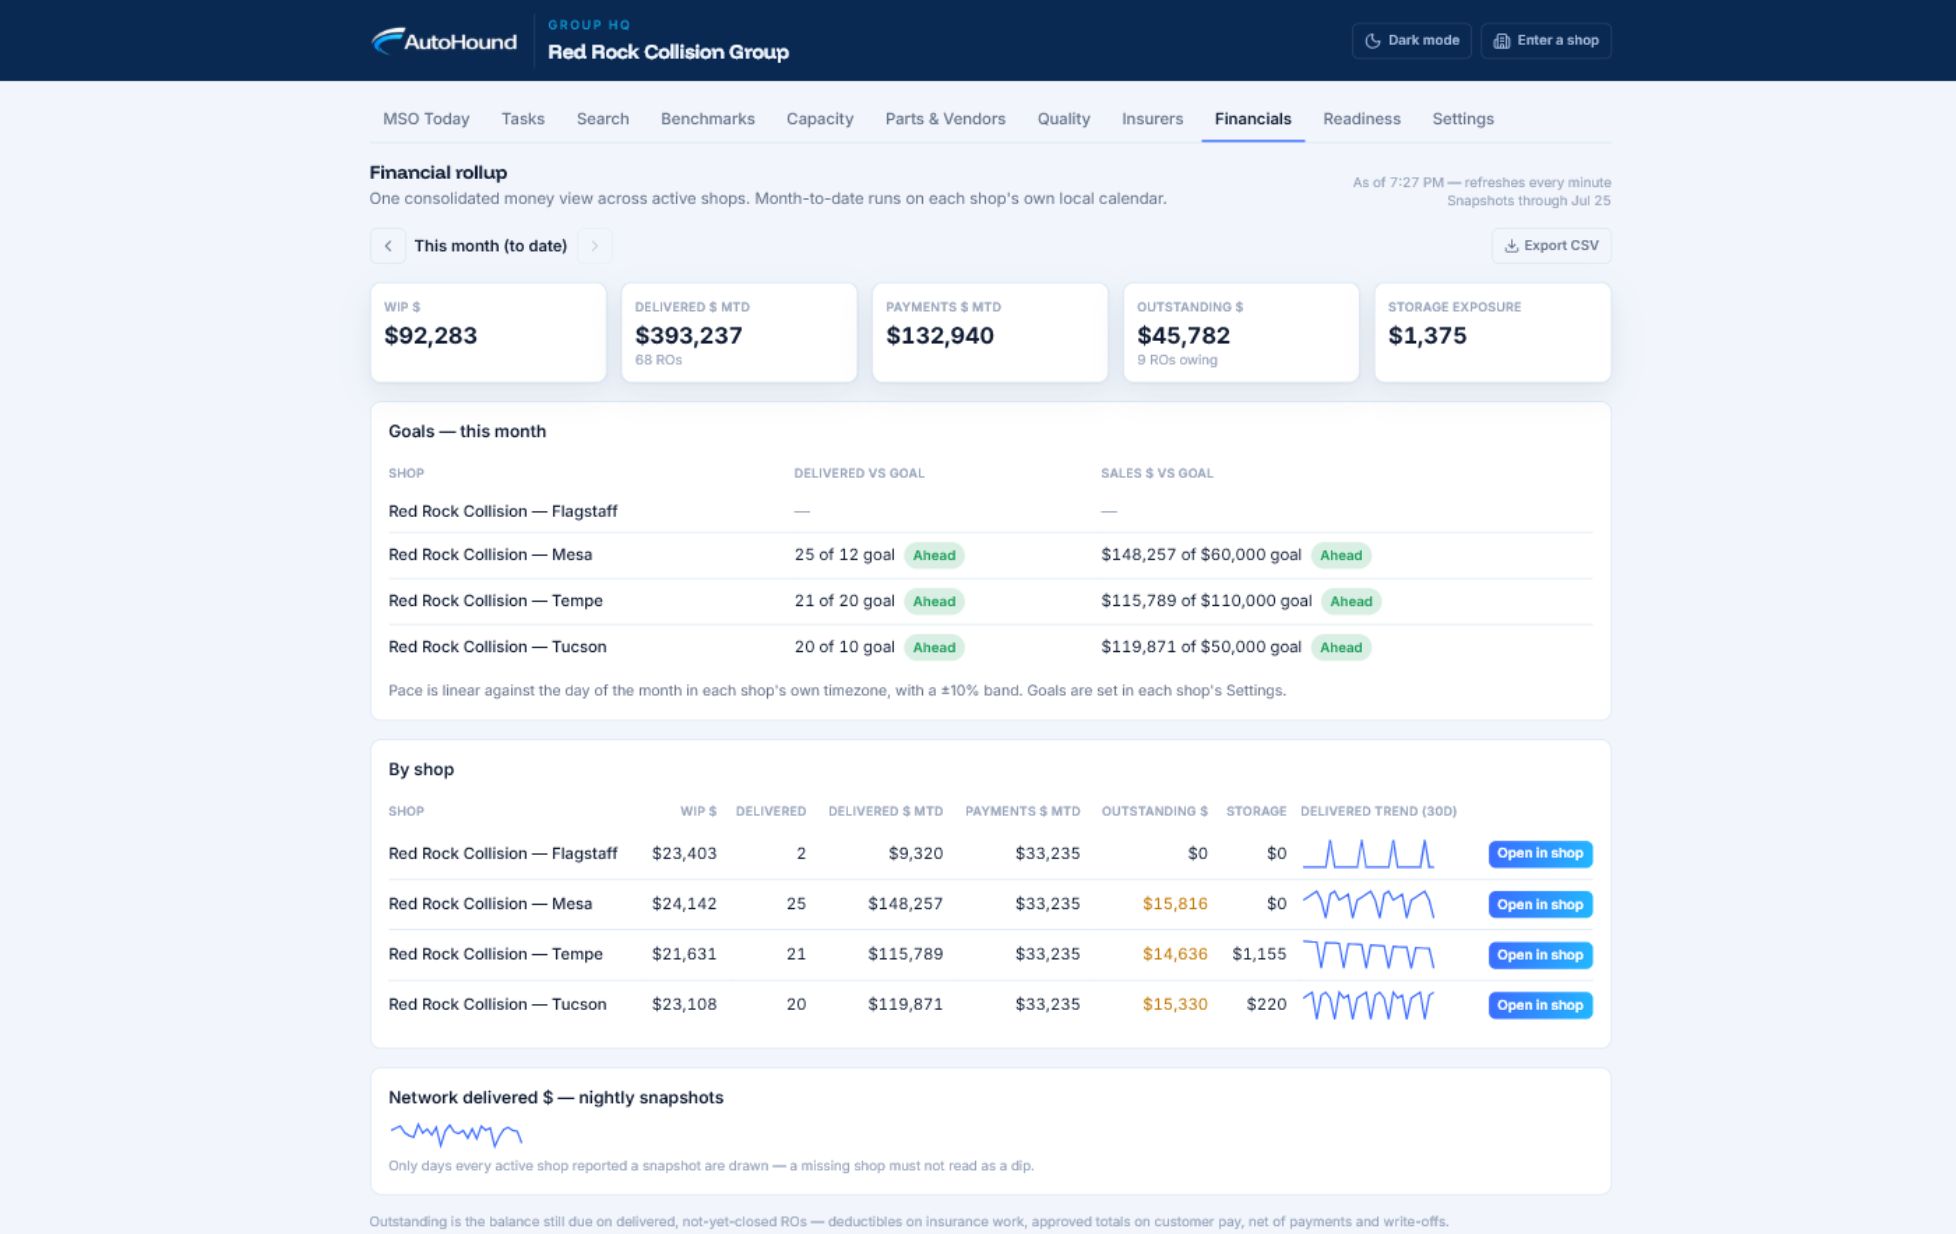Screen dimensions: 1956x1234
Task: Click Tucson outstanding amount $15,330
Action: click(1175, 1004)
